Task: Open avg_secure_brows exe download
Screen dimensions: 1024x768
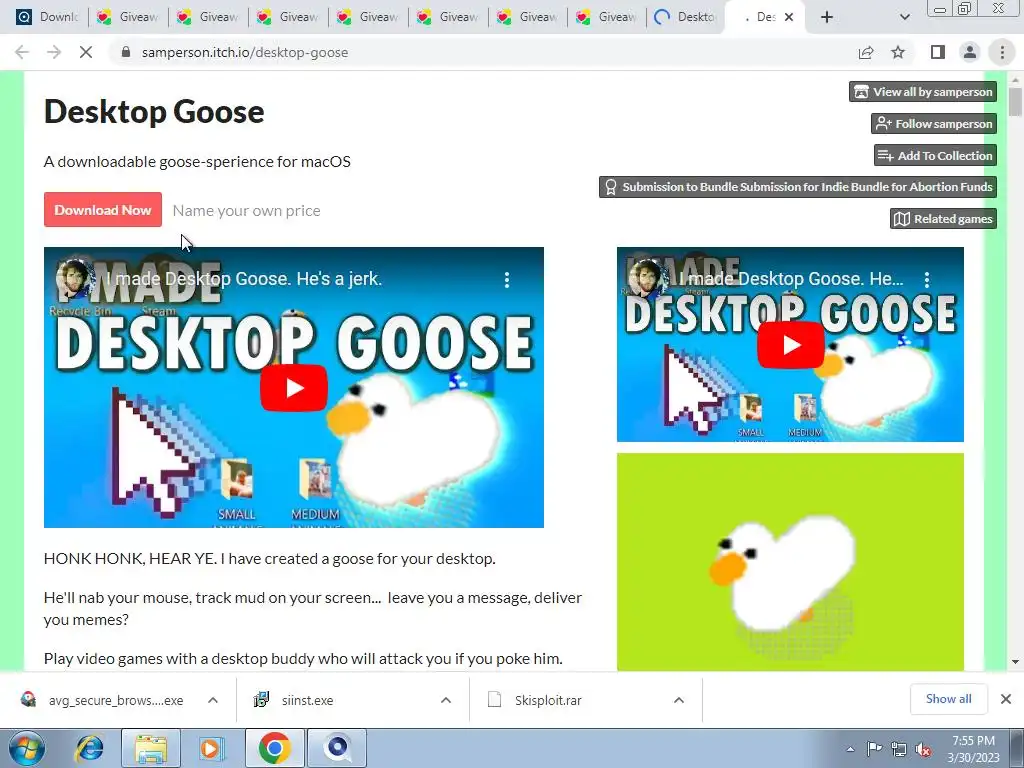Action: pos(101,700)
